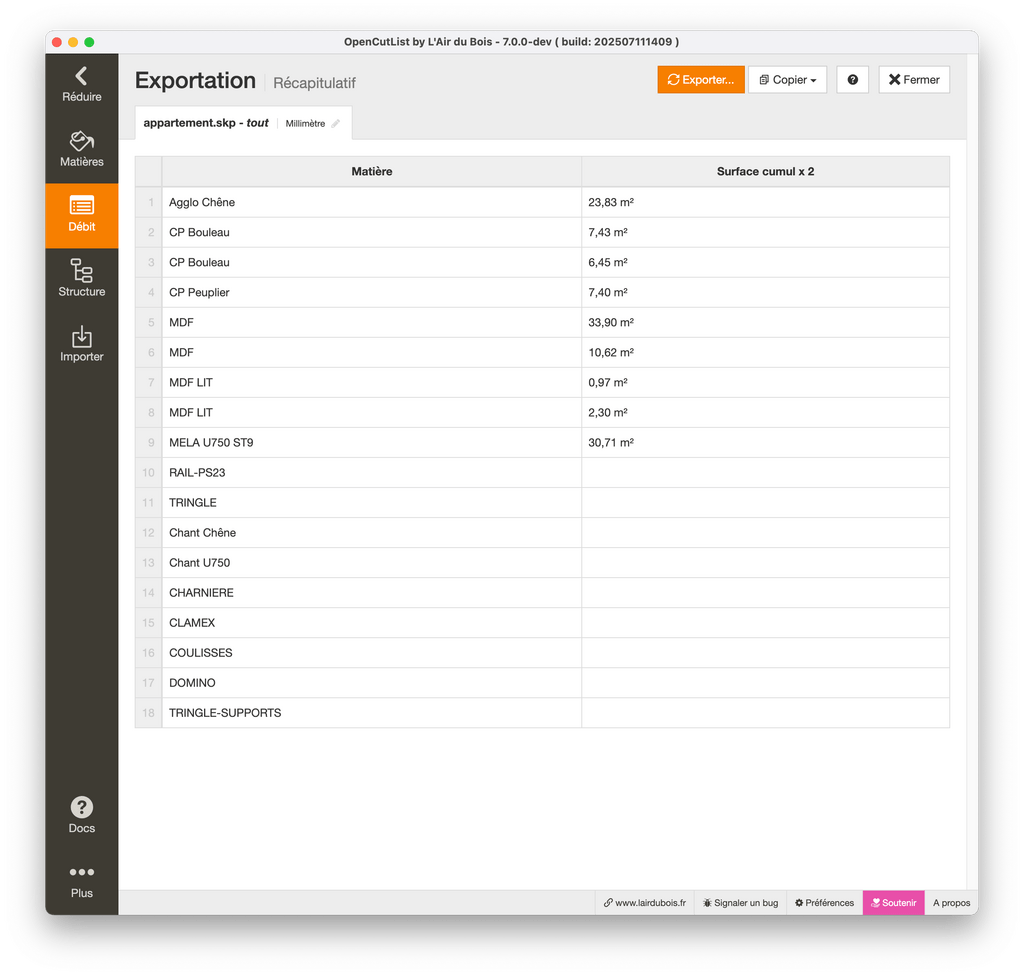The width and height of the screenshot is (1024, 975).
Task: Click the 23,83 m² surface cell
Action: [x=765, y=202]
